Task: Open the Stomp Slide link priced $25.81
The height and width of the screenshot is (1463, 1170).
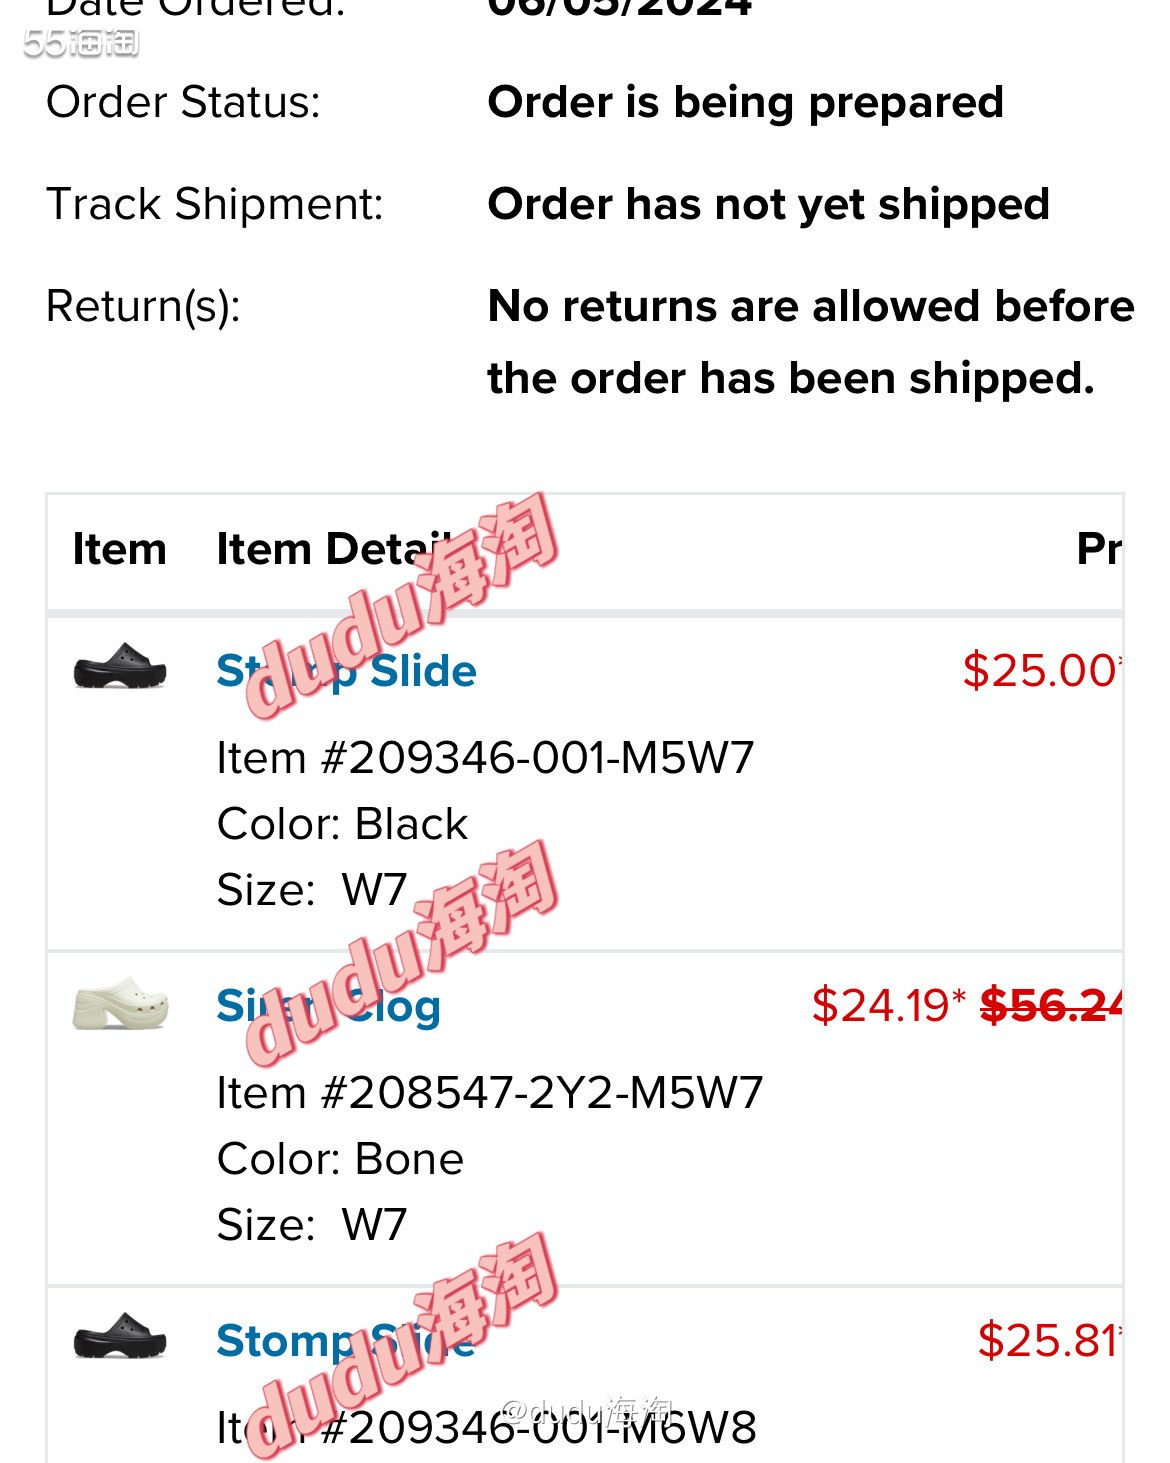Action: coord(346,1341)
